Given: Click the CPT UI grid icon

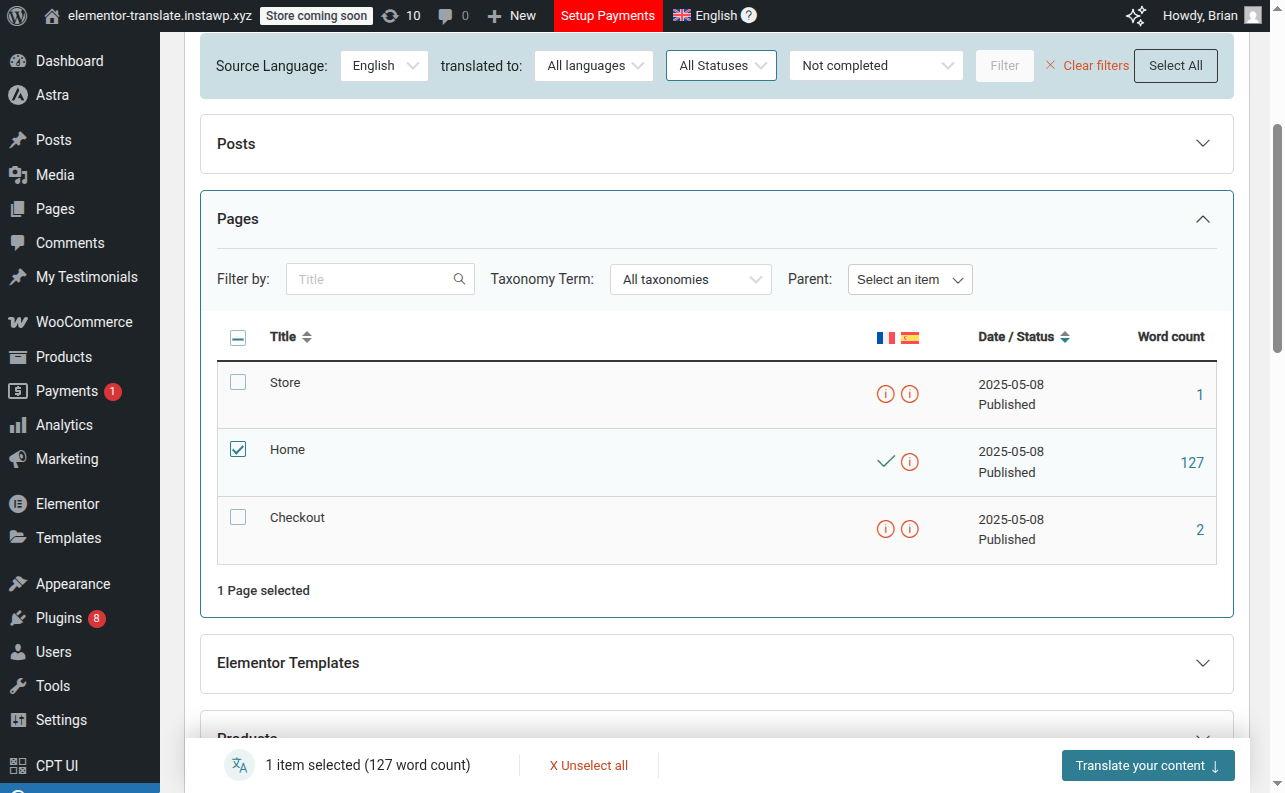Looking at the screenshot, I should click(x=17, y=766).
